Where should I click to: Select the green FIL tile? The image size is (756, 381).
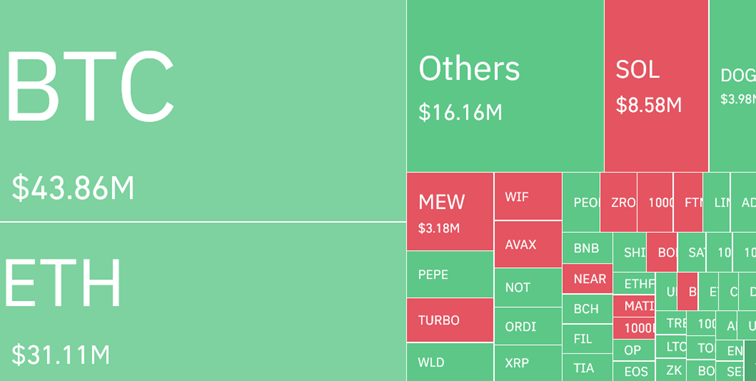587,339
